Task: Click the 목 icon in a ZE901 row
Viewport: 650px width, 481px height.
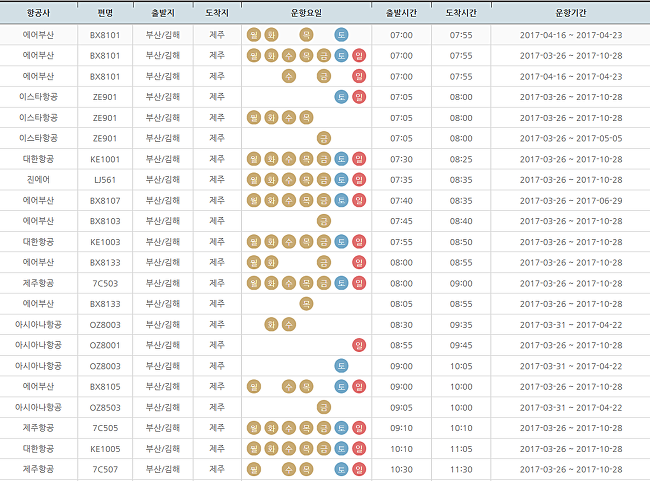Action: point(306,118)
